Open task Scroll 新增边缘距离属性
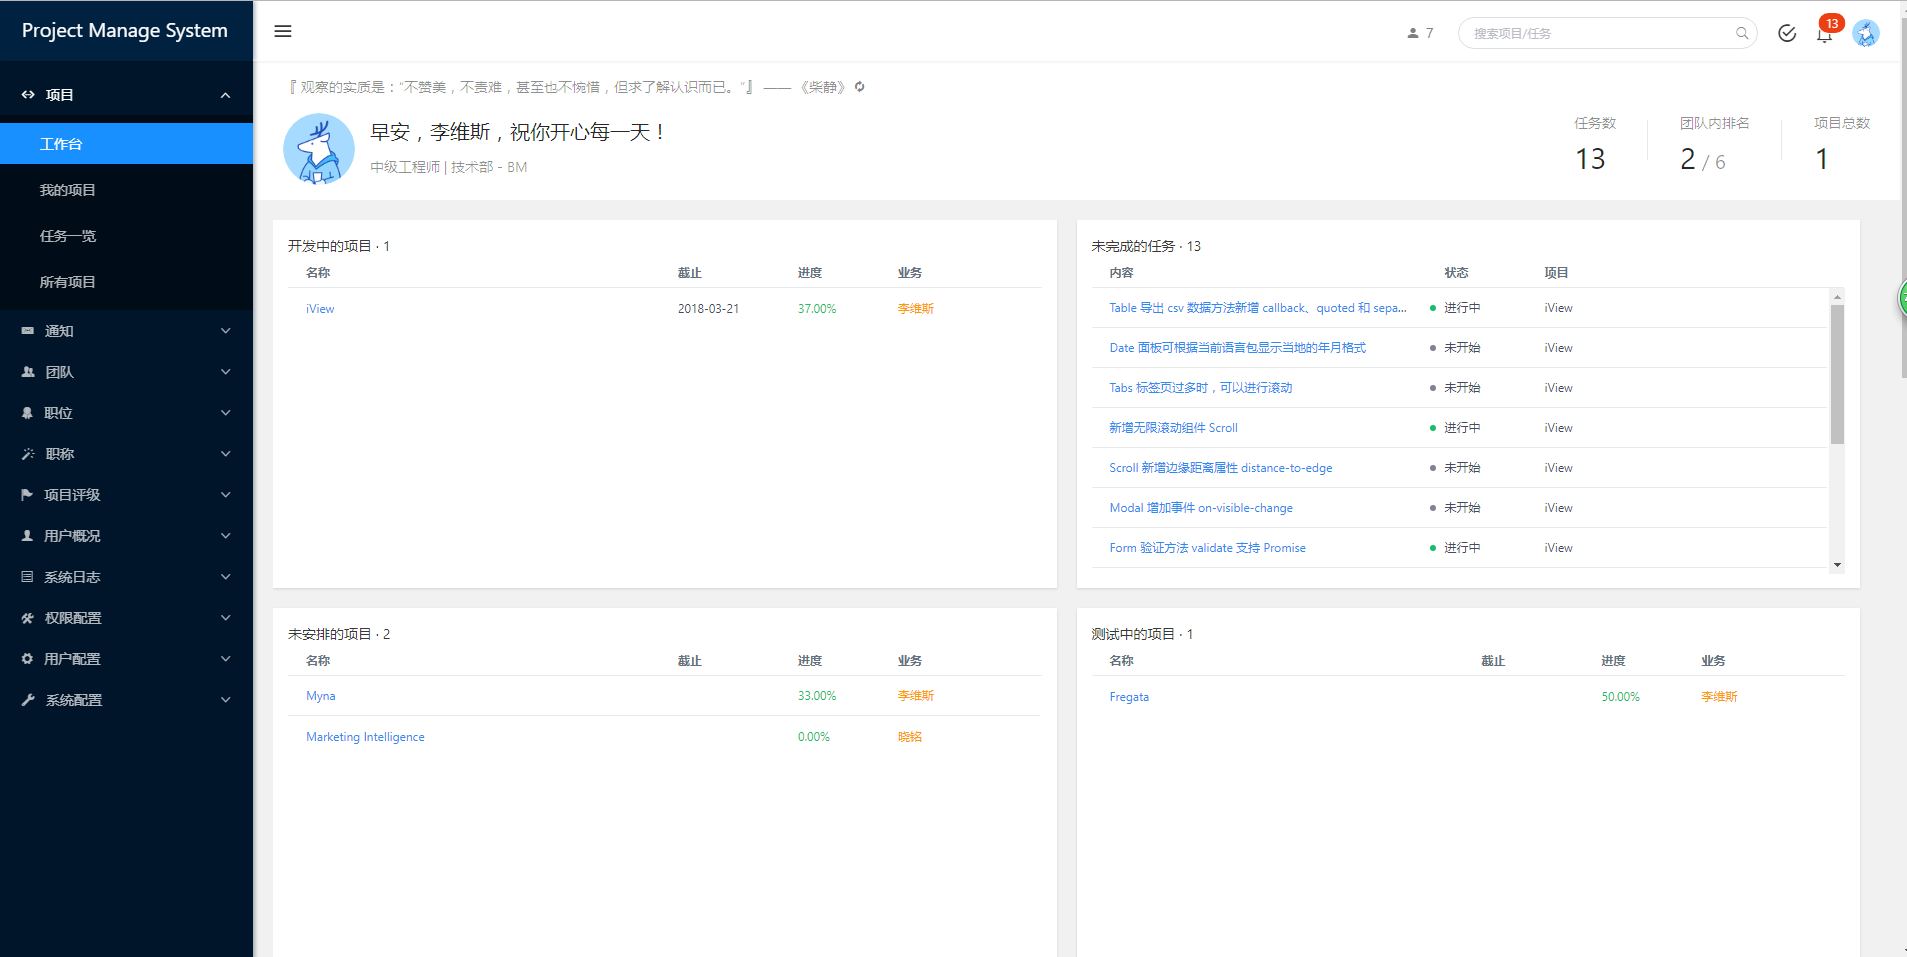The height and width of the screenshot is (957, 1907). [1220, 468]
